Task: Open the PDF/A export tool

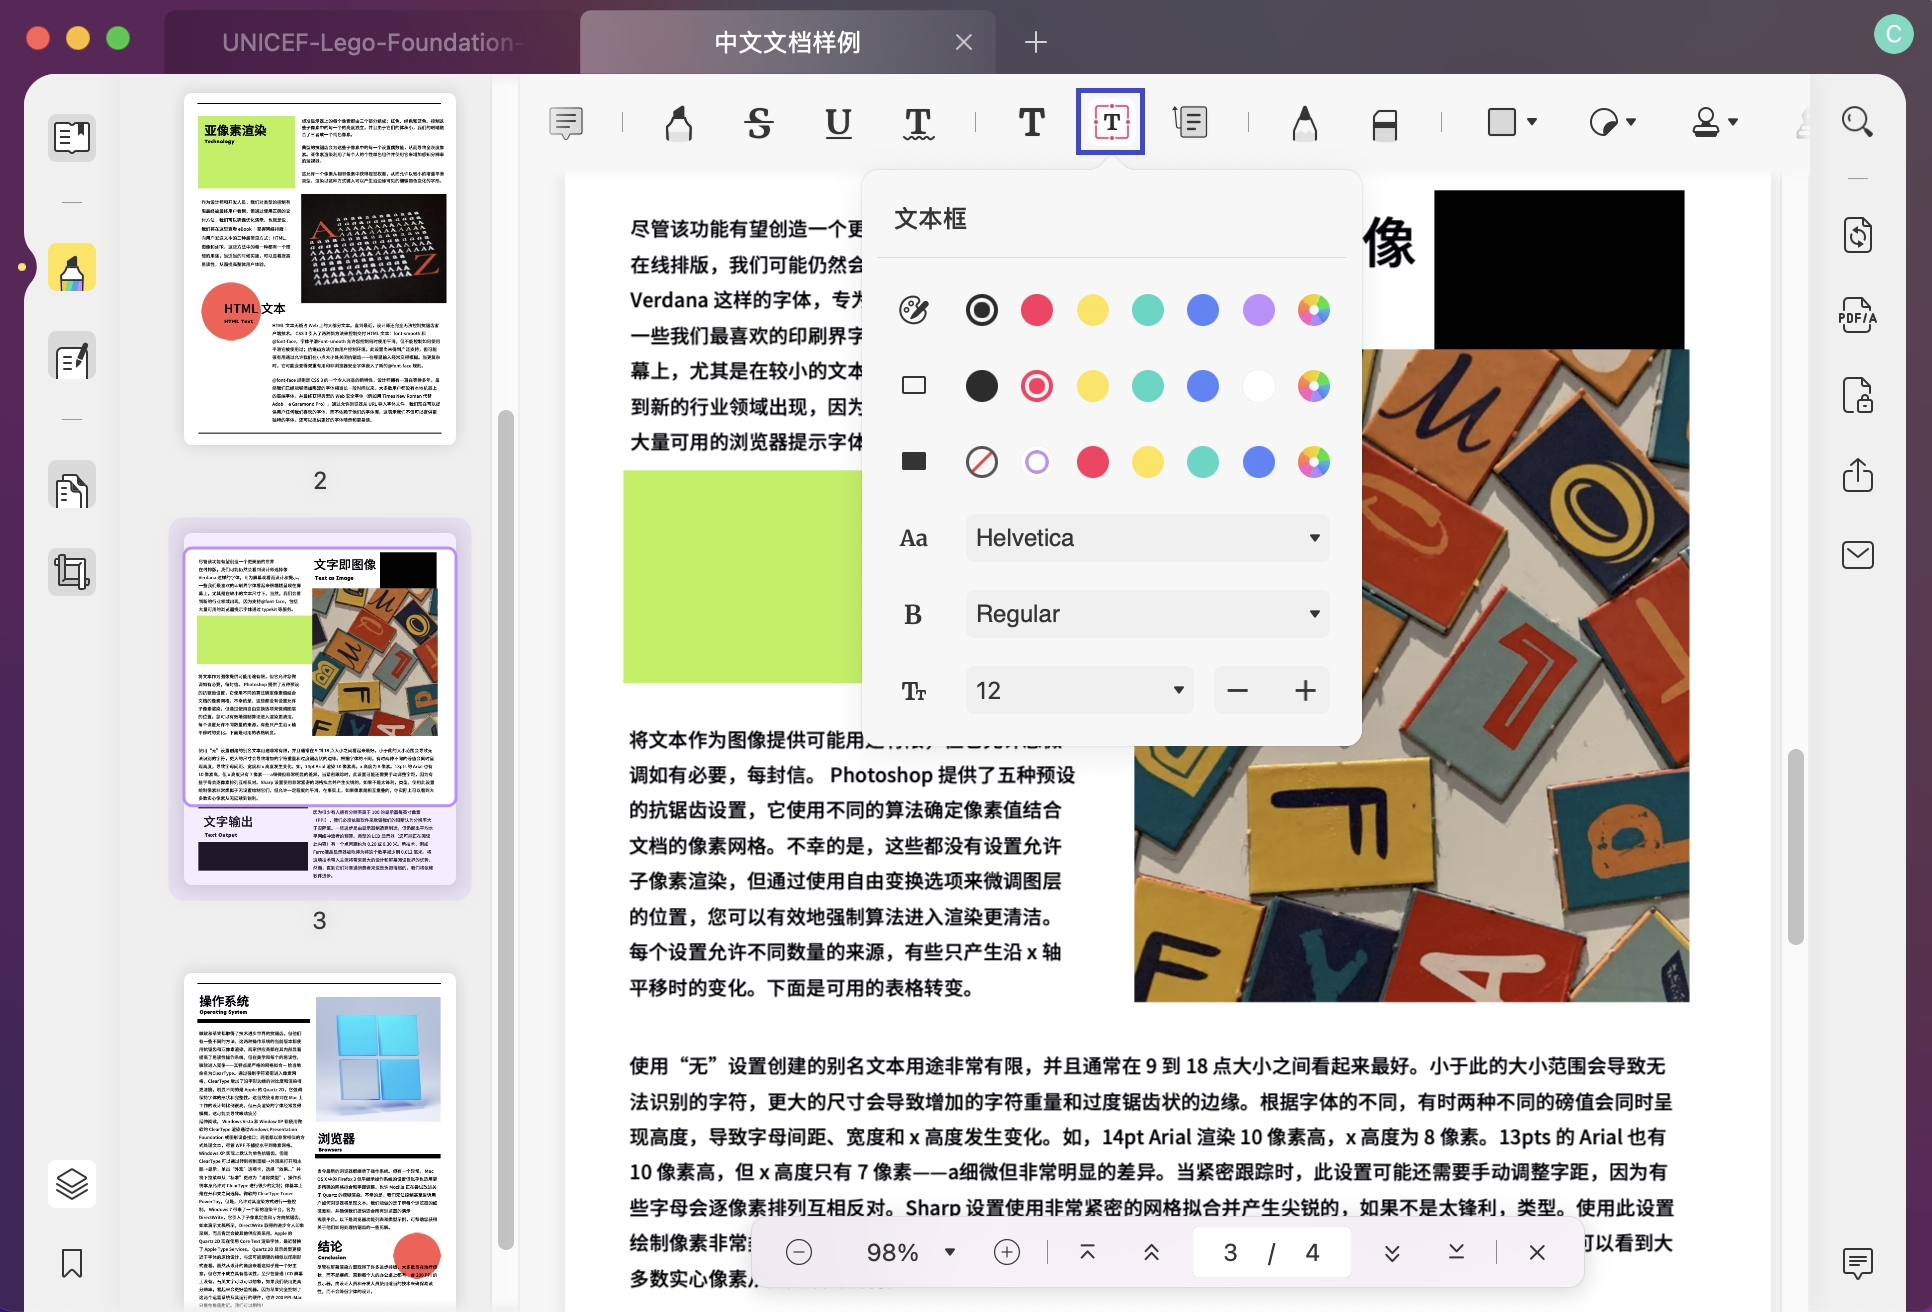Action: tap(1858, 316)
